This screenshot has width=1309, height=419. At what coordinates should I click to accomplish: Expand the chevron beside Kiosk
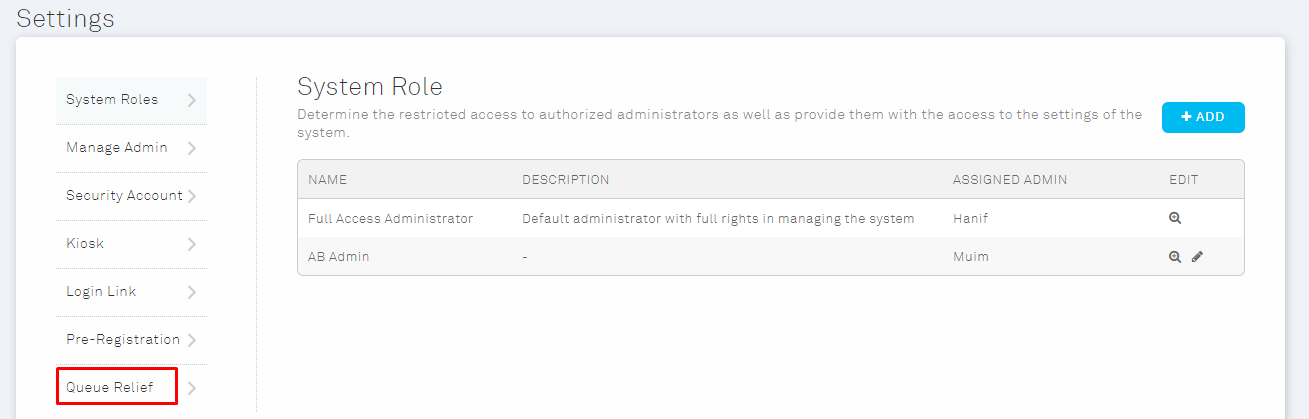coord(192,244)
